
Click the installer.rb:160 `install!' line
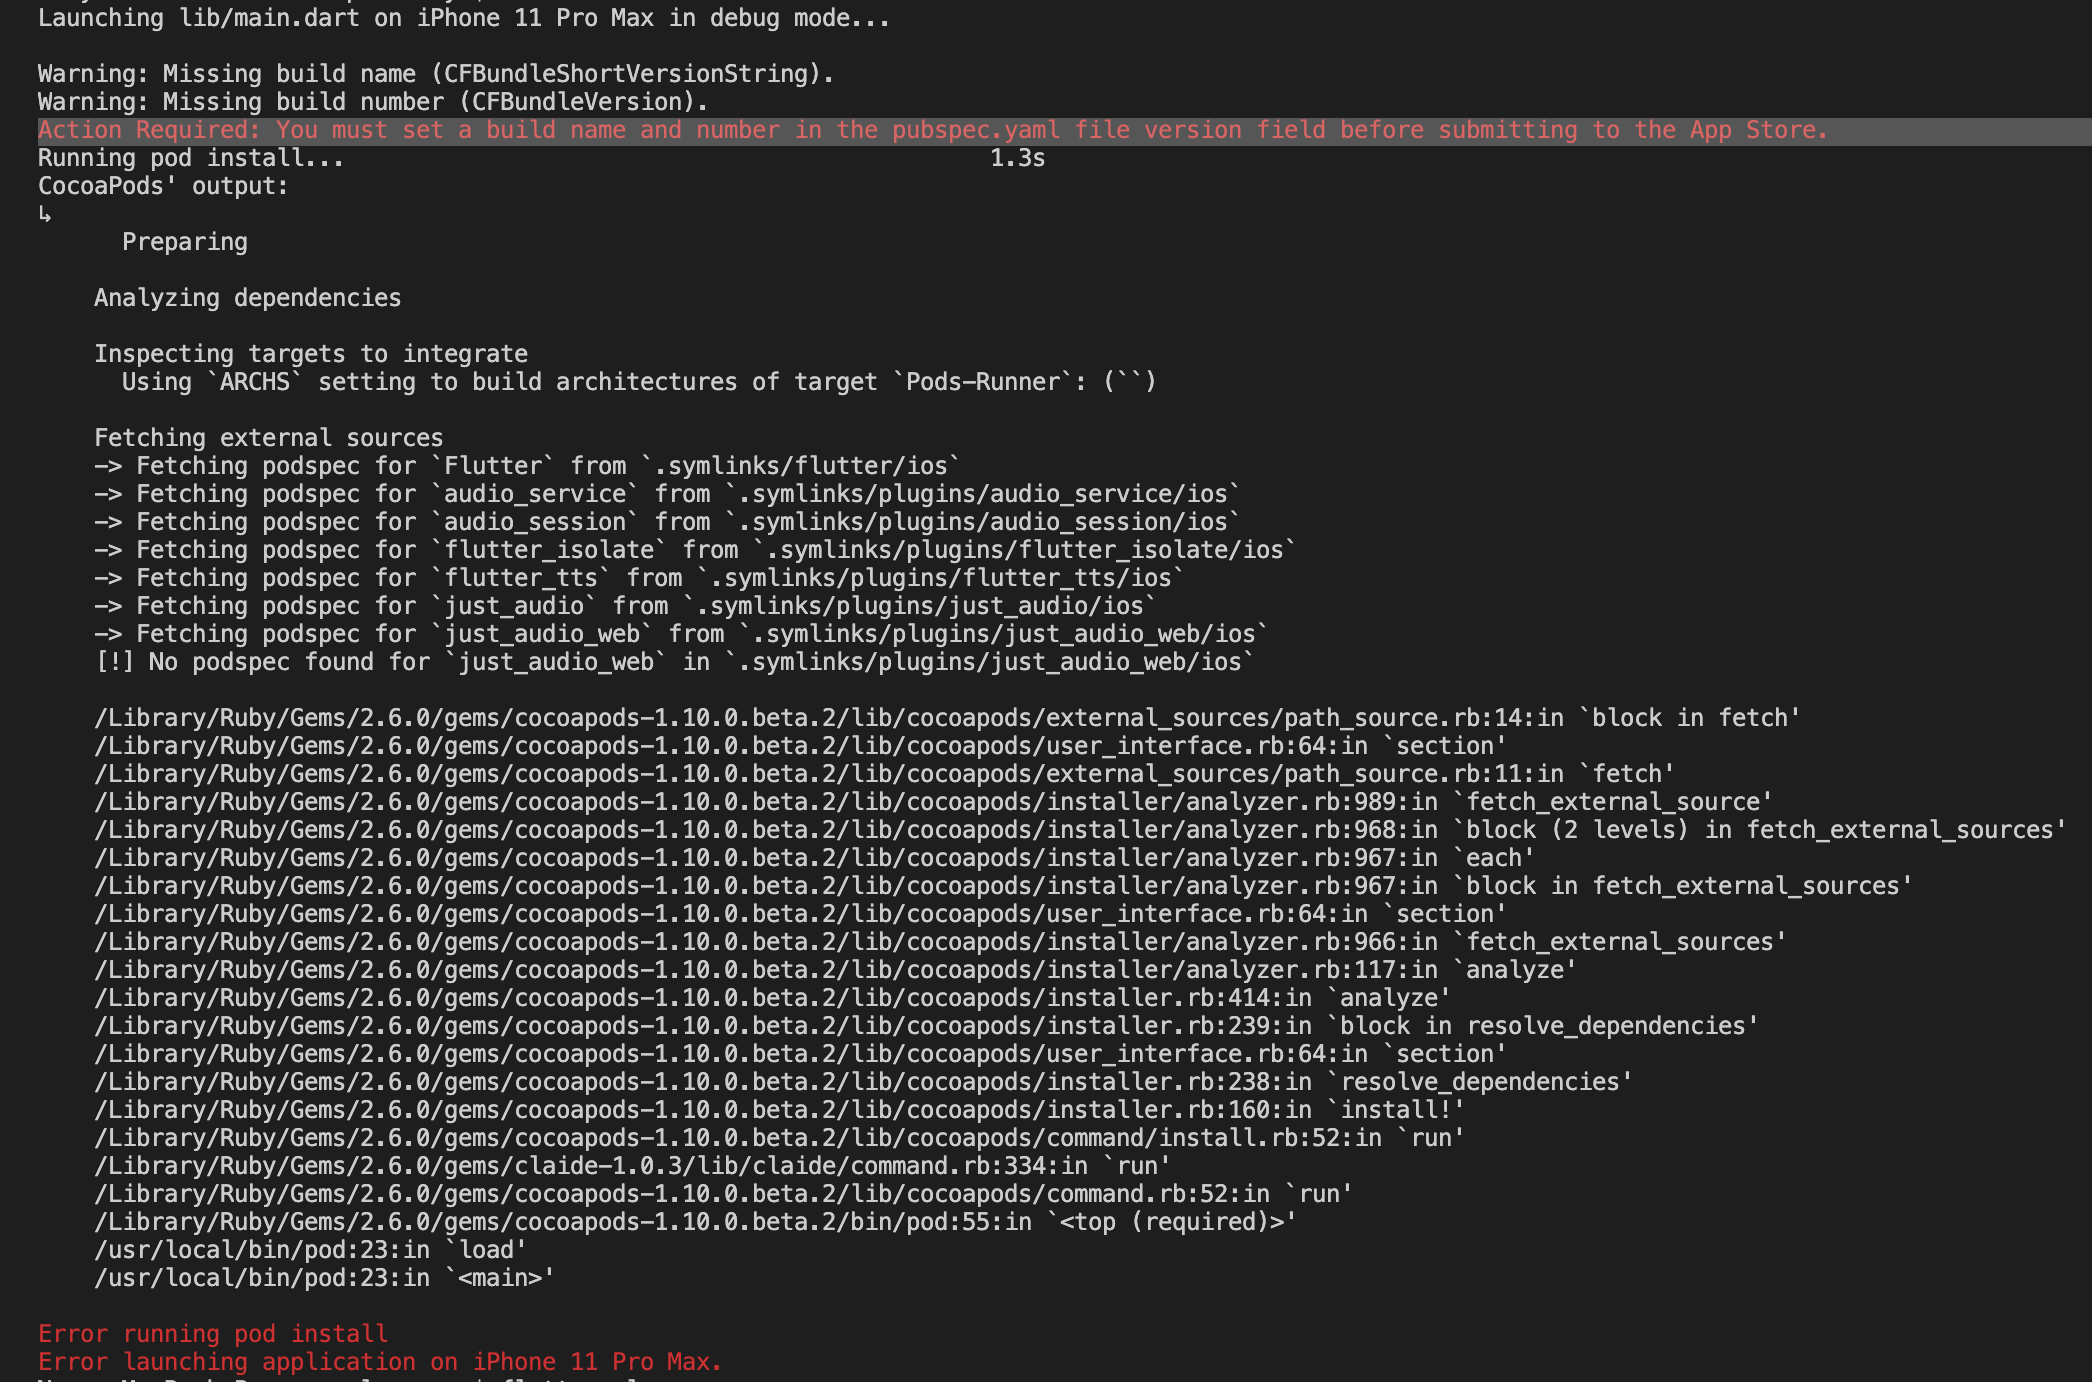779,1110
